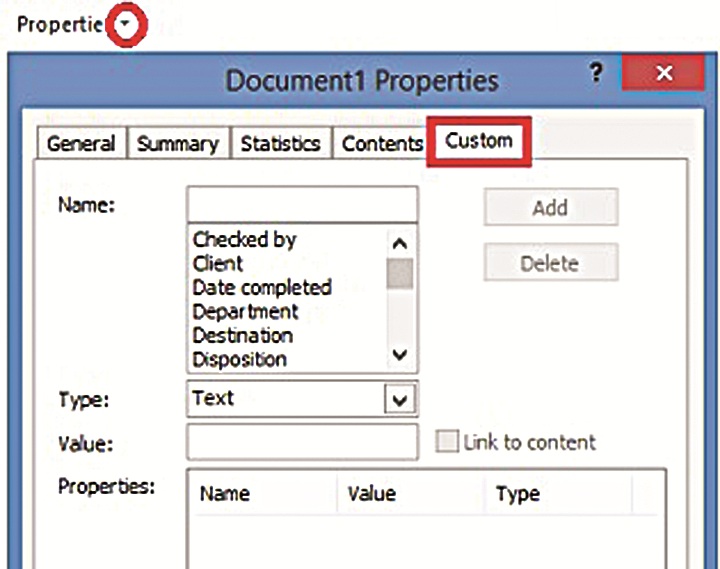Image resolution: width=720 pixels, height=569 pixels.
Task: Go to the Contents tab
Action: tap(381, 144)
